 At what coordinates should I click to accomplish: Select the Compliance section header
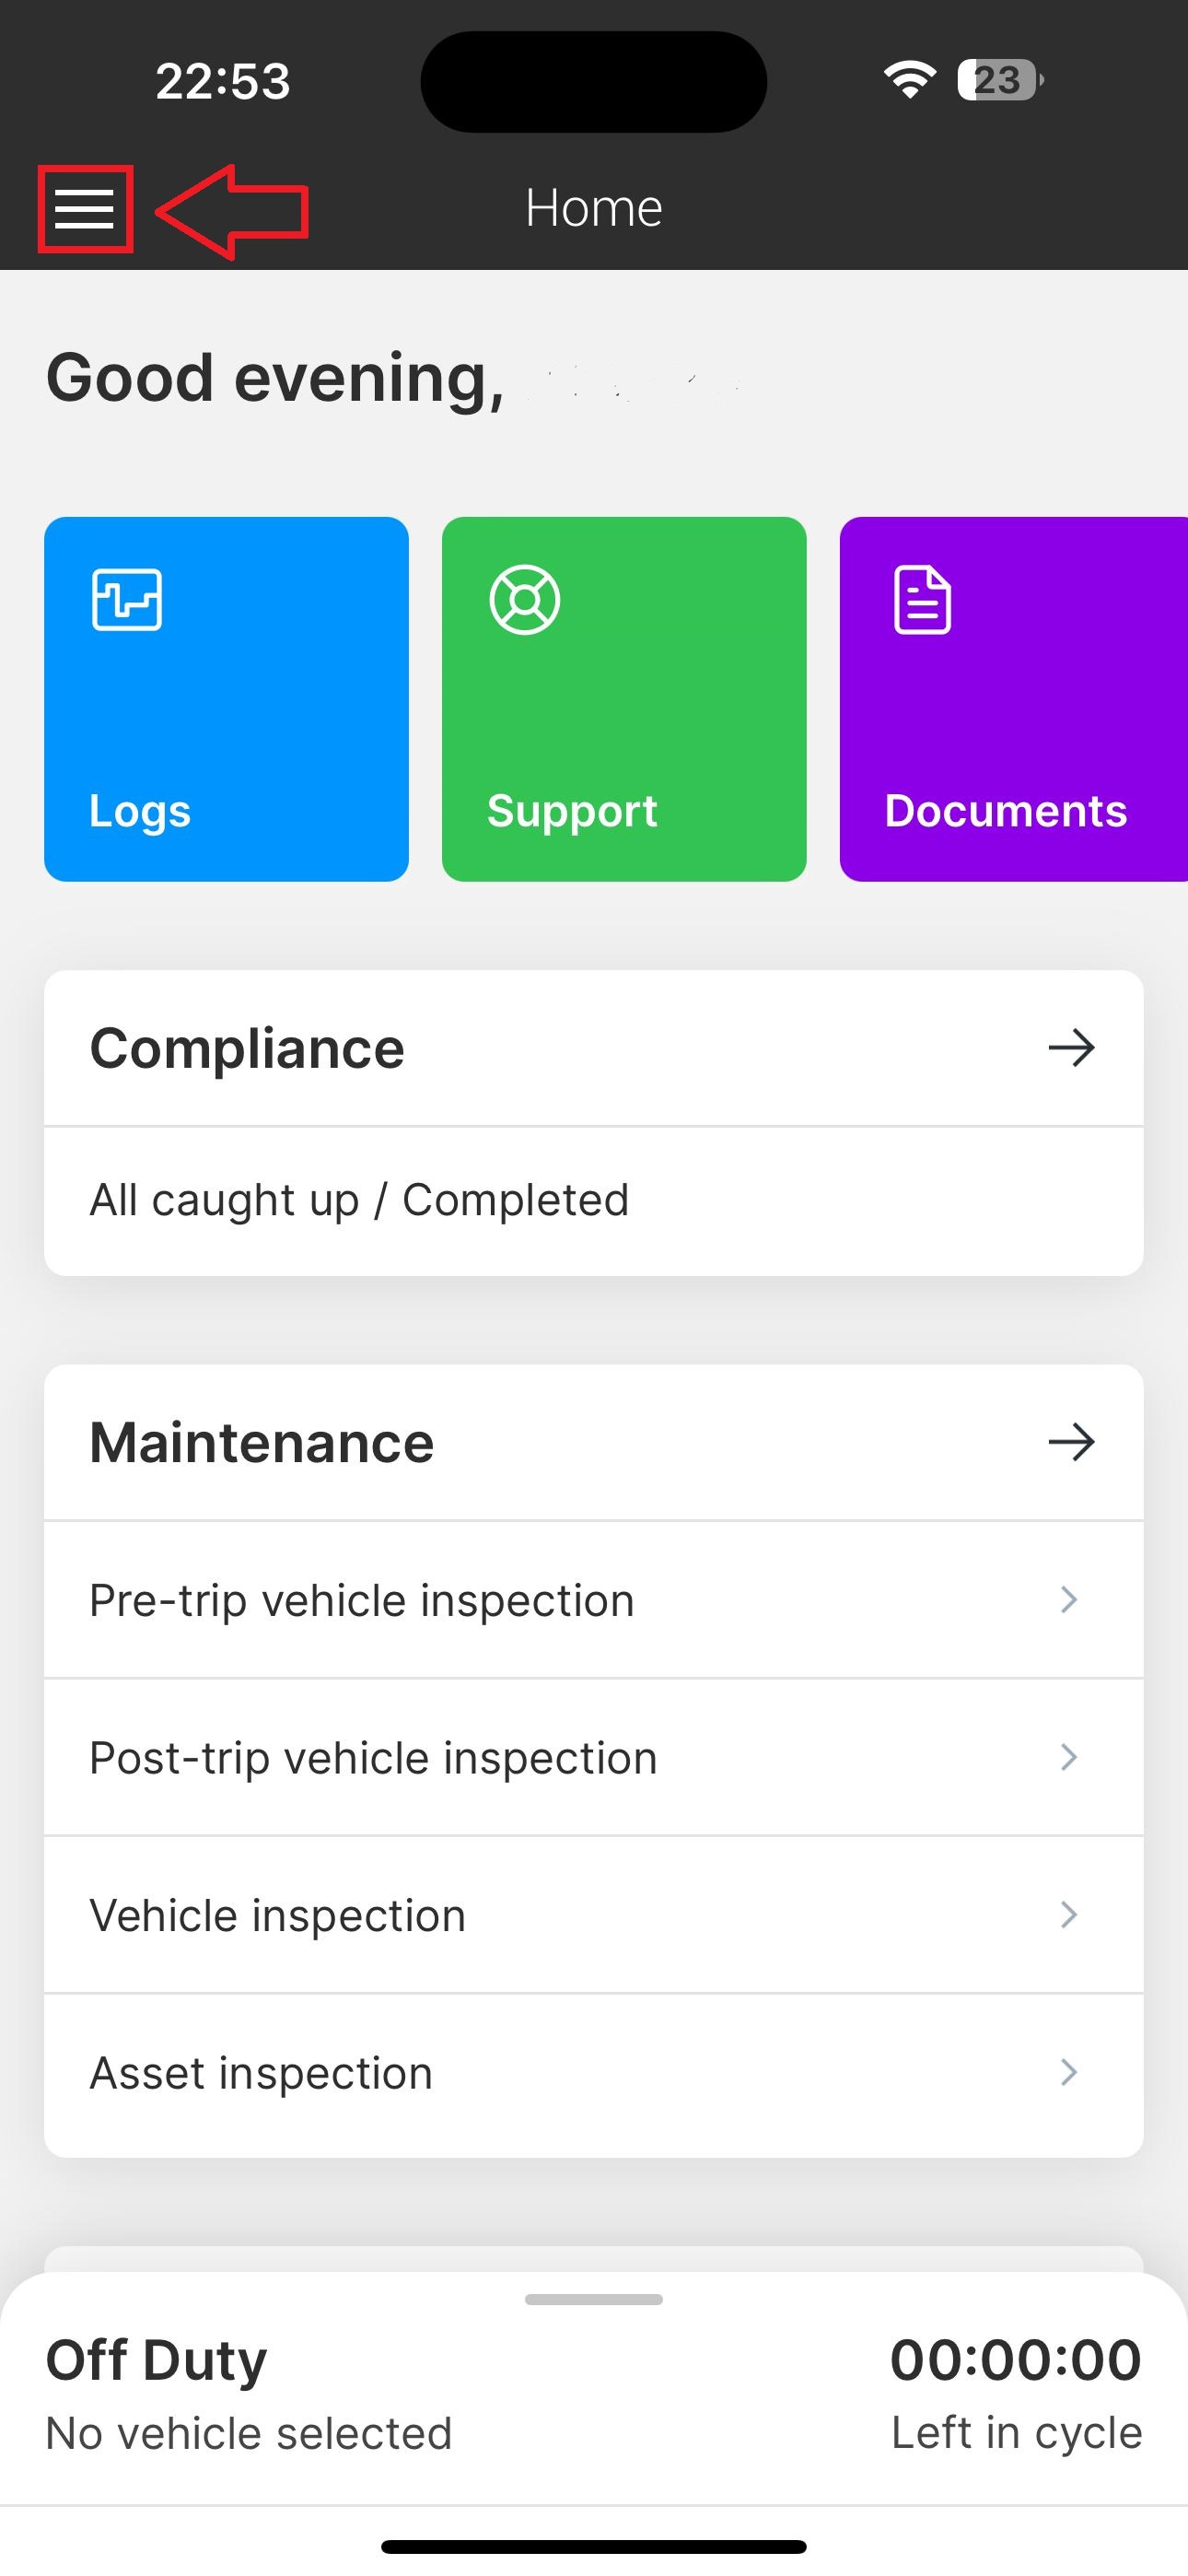click(x=247, y=1049)
